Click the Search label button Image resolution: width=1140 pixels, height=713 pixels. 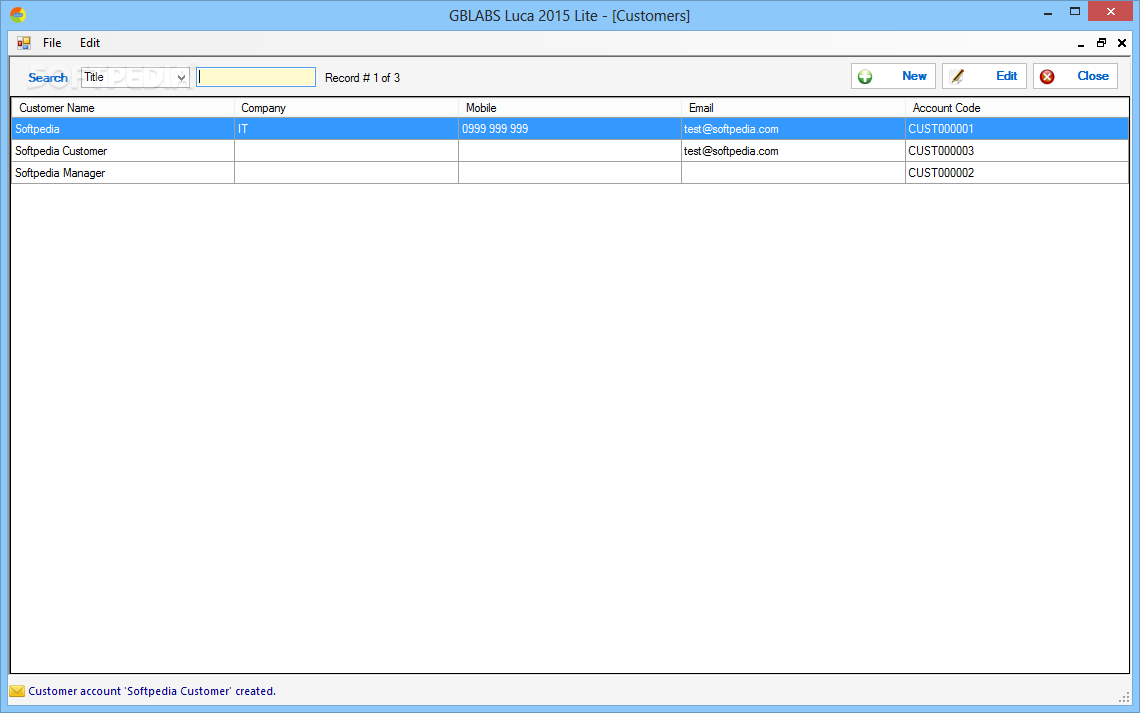point(48,77)
